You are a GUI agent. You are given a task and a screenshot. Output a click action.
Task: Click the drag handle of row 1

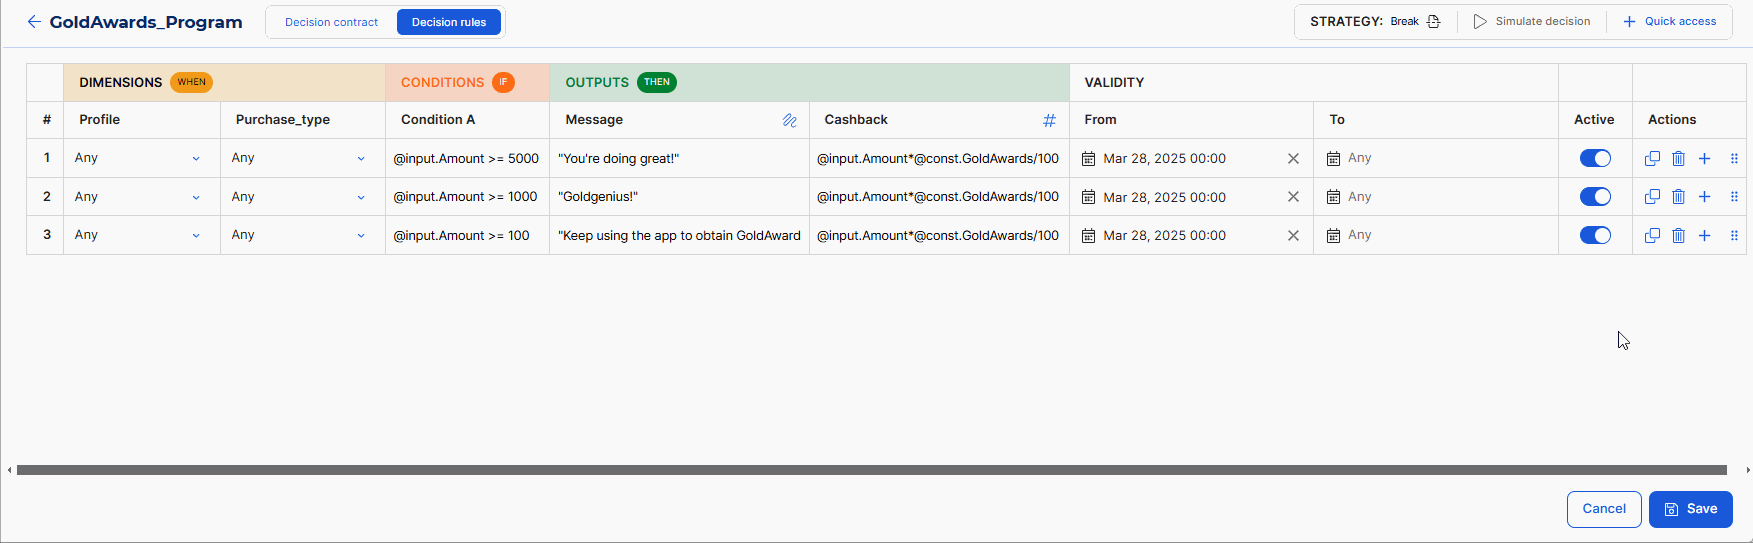1734,158
